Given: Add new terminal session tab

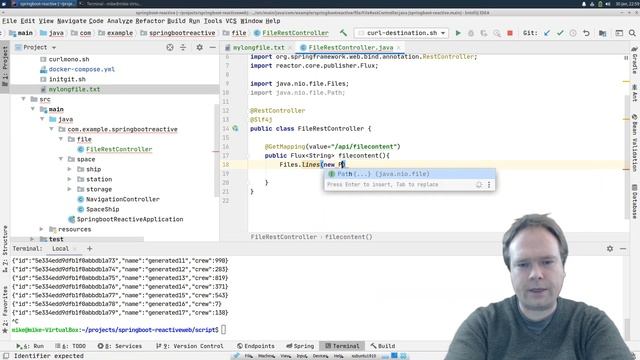Looking at the screenshot, I should pos(89,249).
